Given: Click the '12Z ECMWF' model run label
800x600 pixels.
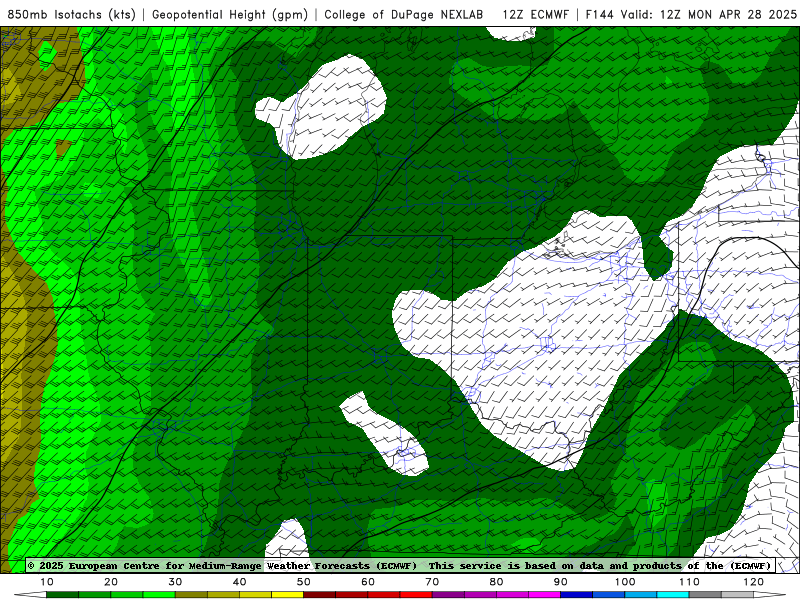Looking at the screenshot, I should (x=535, y=15).
